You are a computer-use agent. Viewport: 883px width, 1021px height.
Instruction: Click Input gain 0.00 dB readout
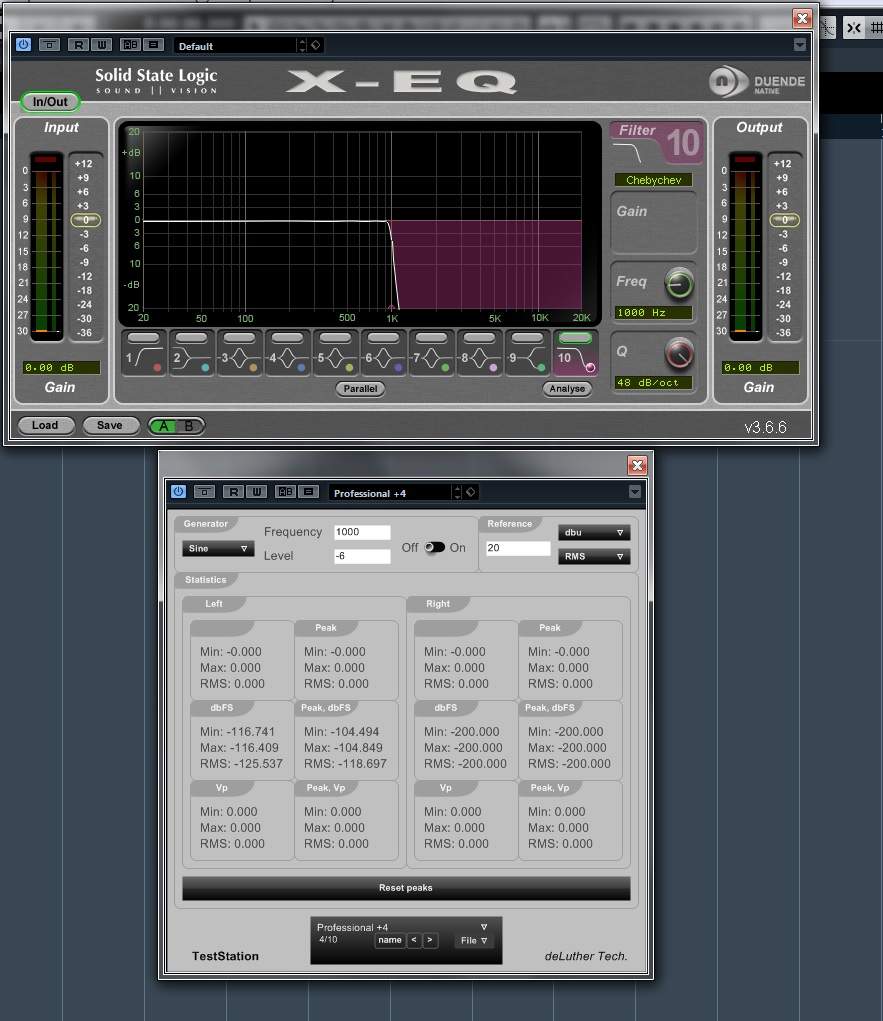[x=61, y=367]
